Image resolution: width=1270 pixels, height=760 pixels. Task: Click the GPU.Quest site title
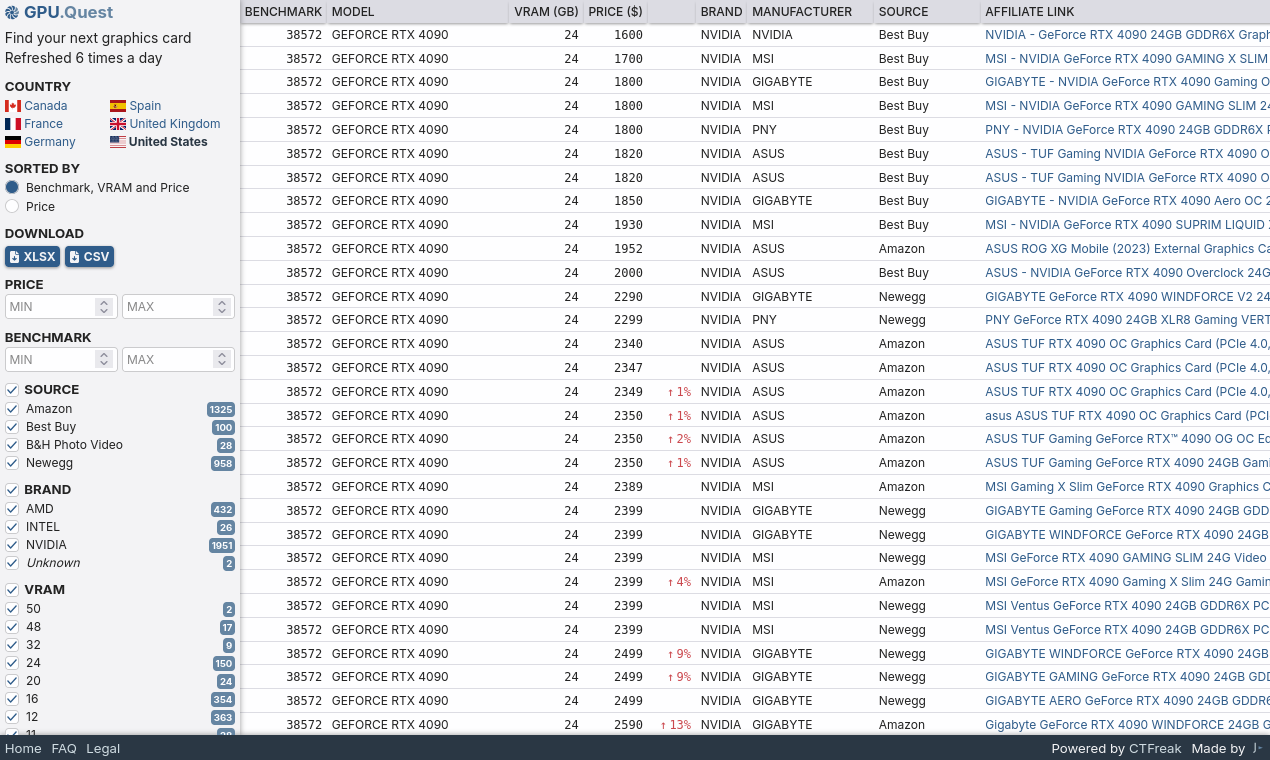pos(68,14)
